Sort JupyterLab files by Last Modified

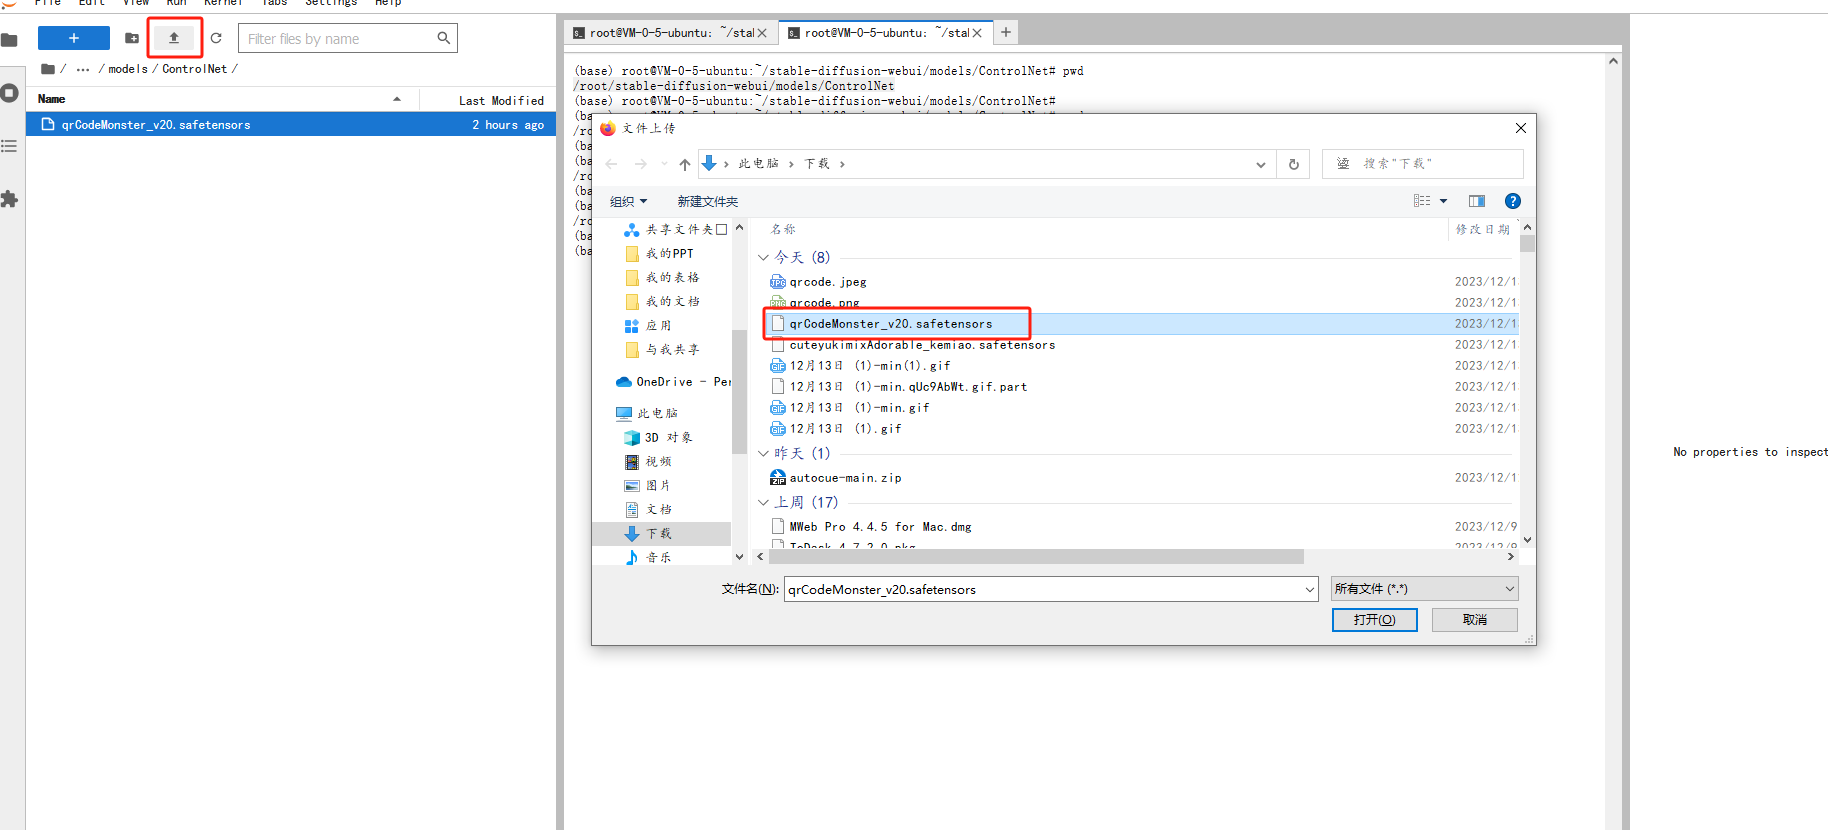(x=488, y=100)
